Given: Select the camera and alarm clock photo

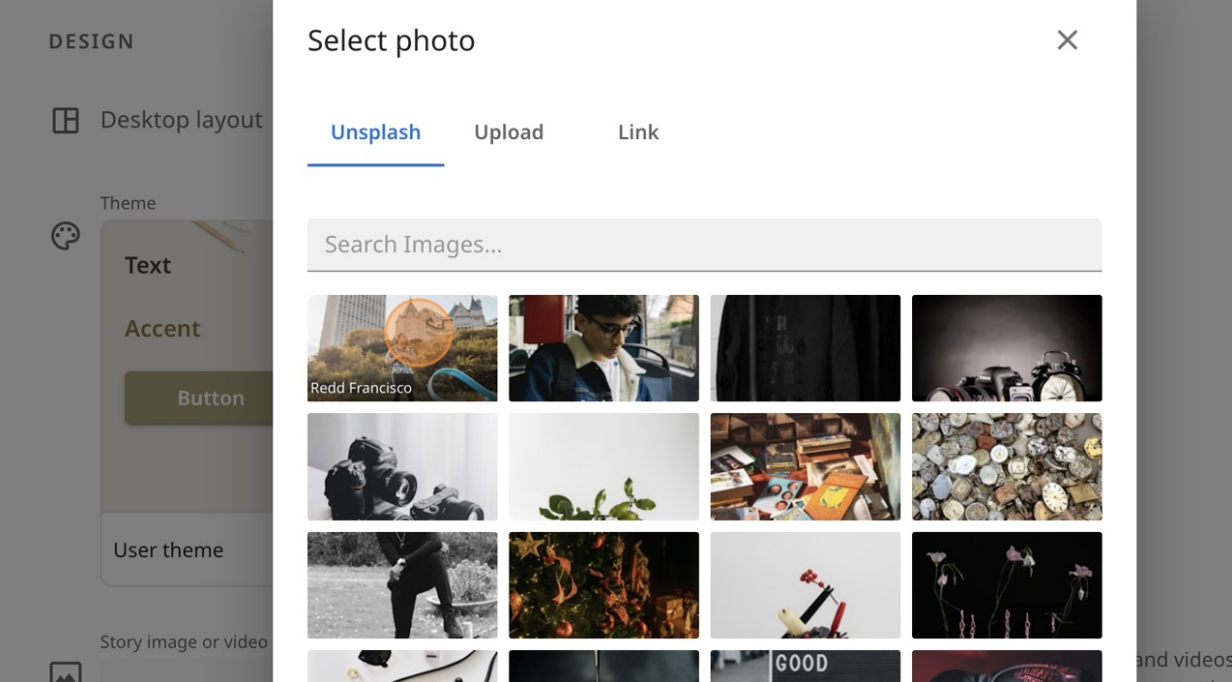Looking at the screenshot, I should [1006, 347].
